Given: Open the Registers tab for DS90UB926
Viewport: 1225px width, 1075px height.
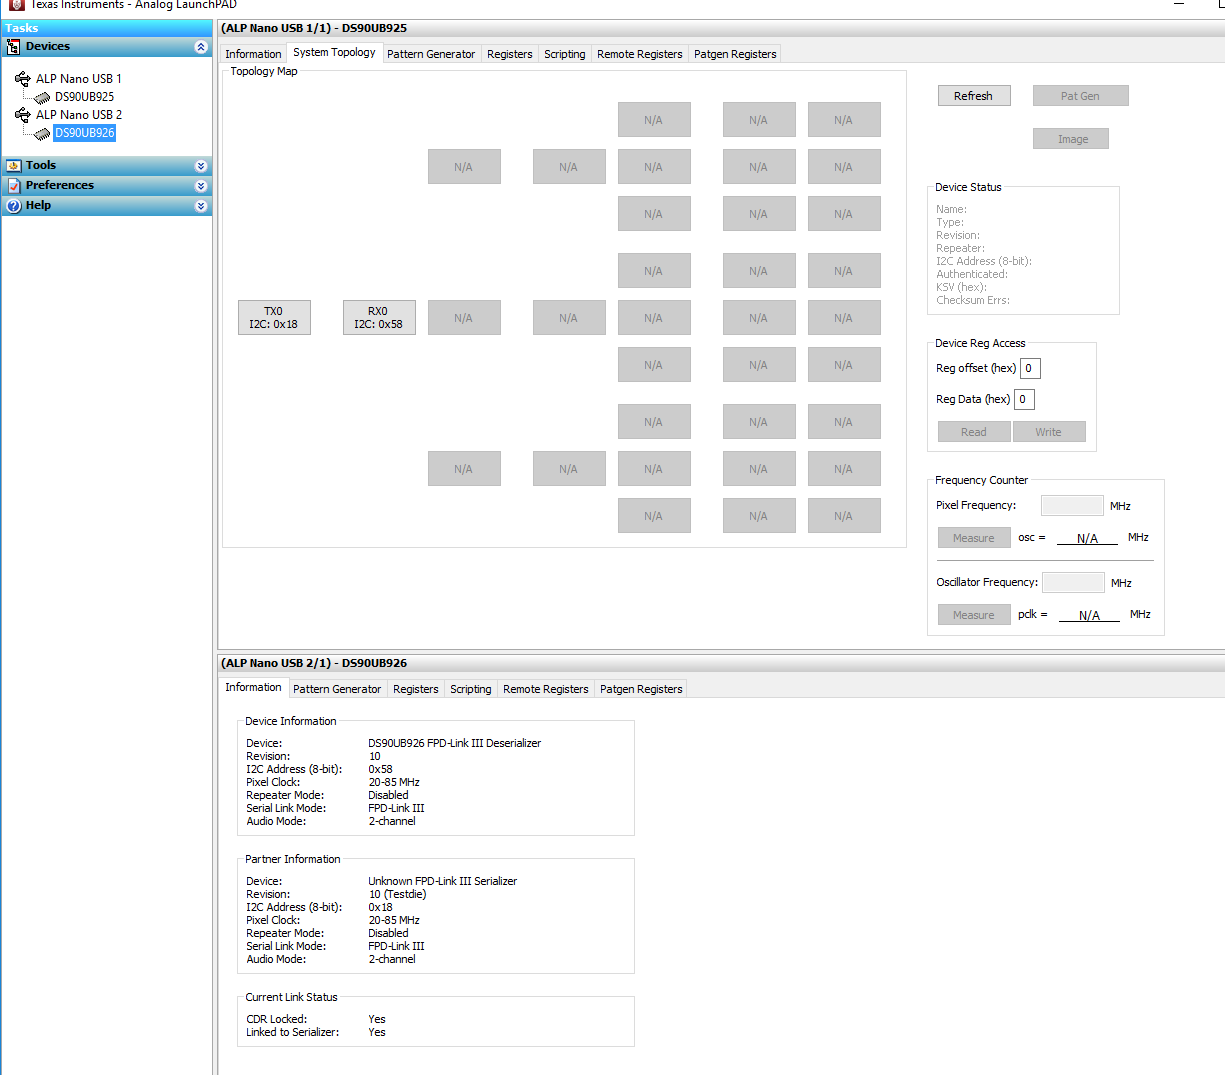Looking at the screenshot, I should [x=415, y=689].
